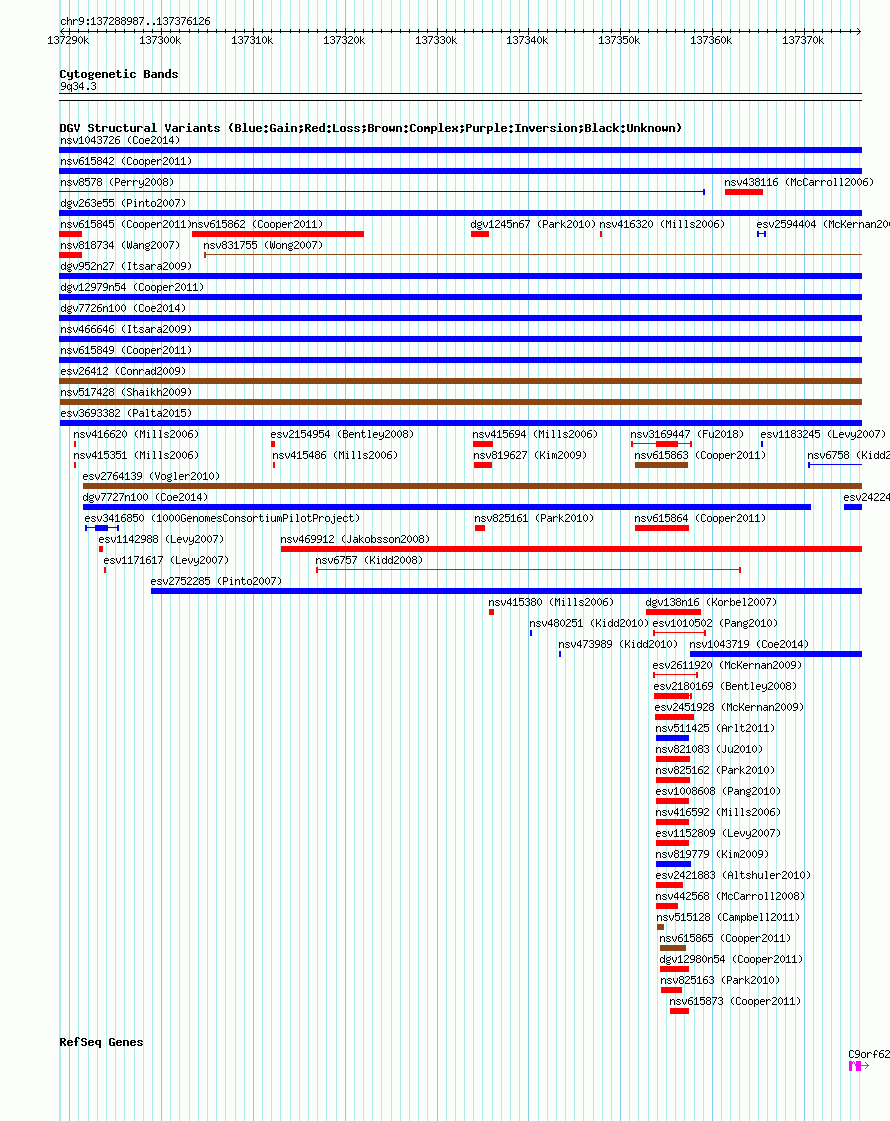Viewport: 890px width, 1121px height.
Task: Click esv1010502 (Pang2010) label
Action: (715, 623)
